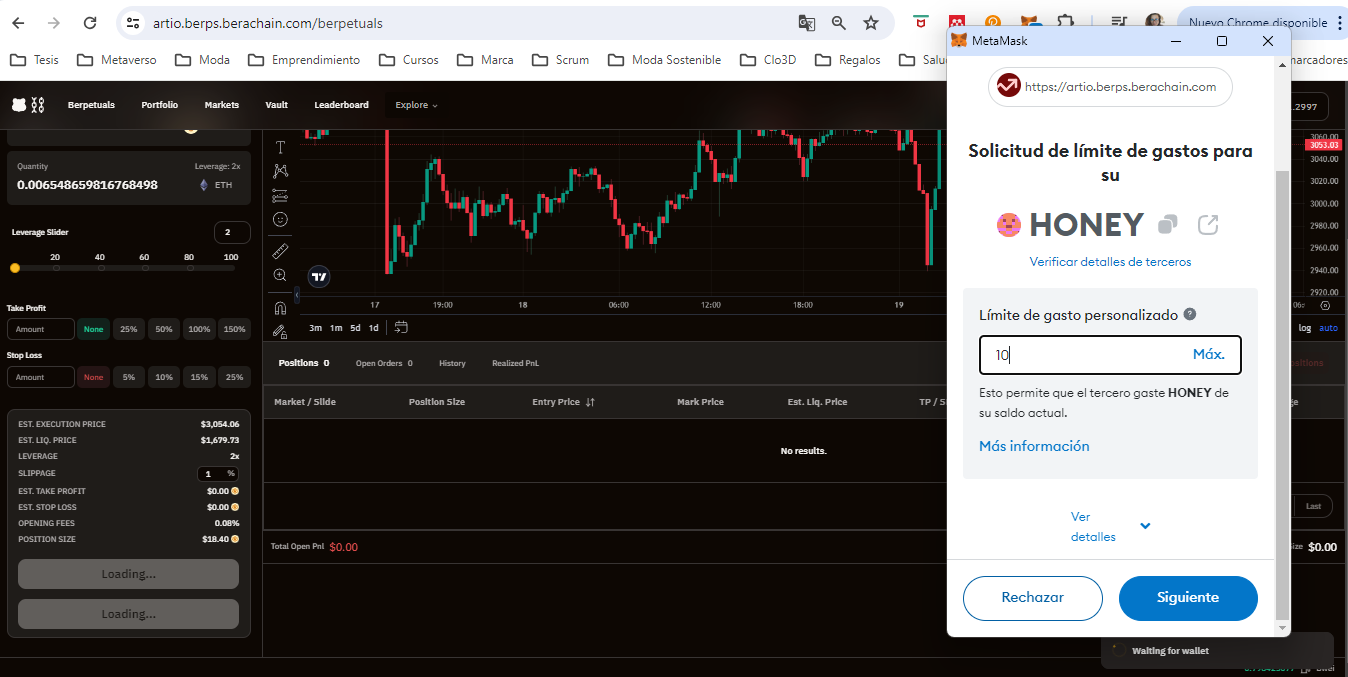The image size is (1348, 677).
Task: Open the forecasting and measure tools
Action: click(280, 195)
